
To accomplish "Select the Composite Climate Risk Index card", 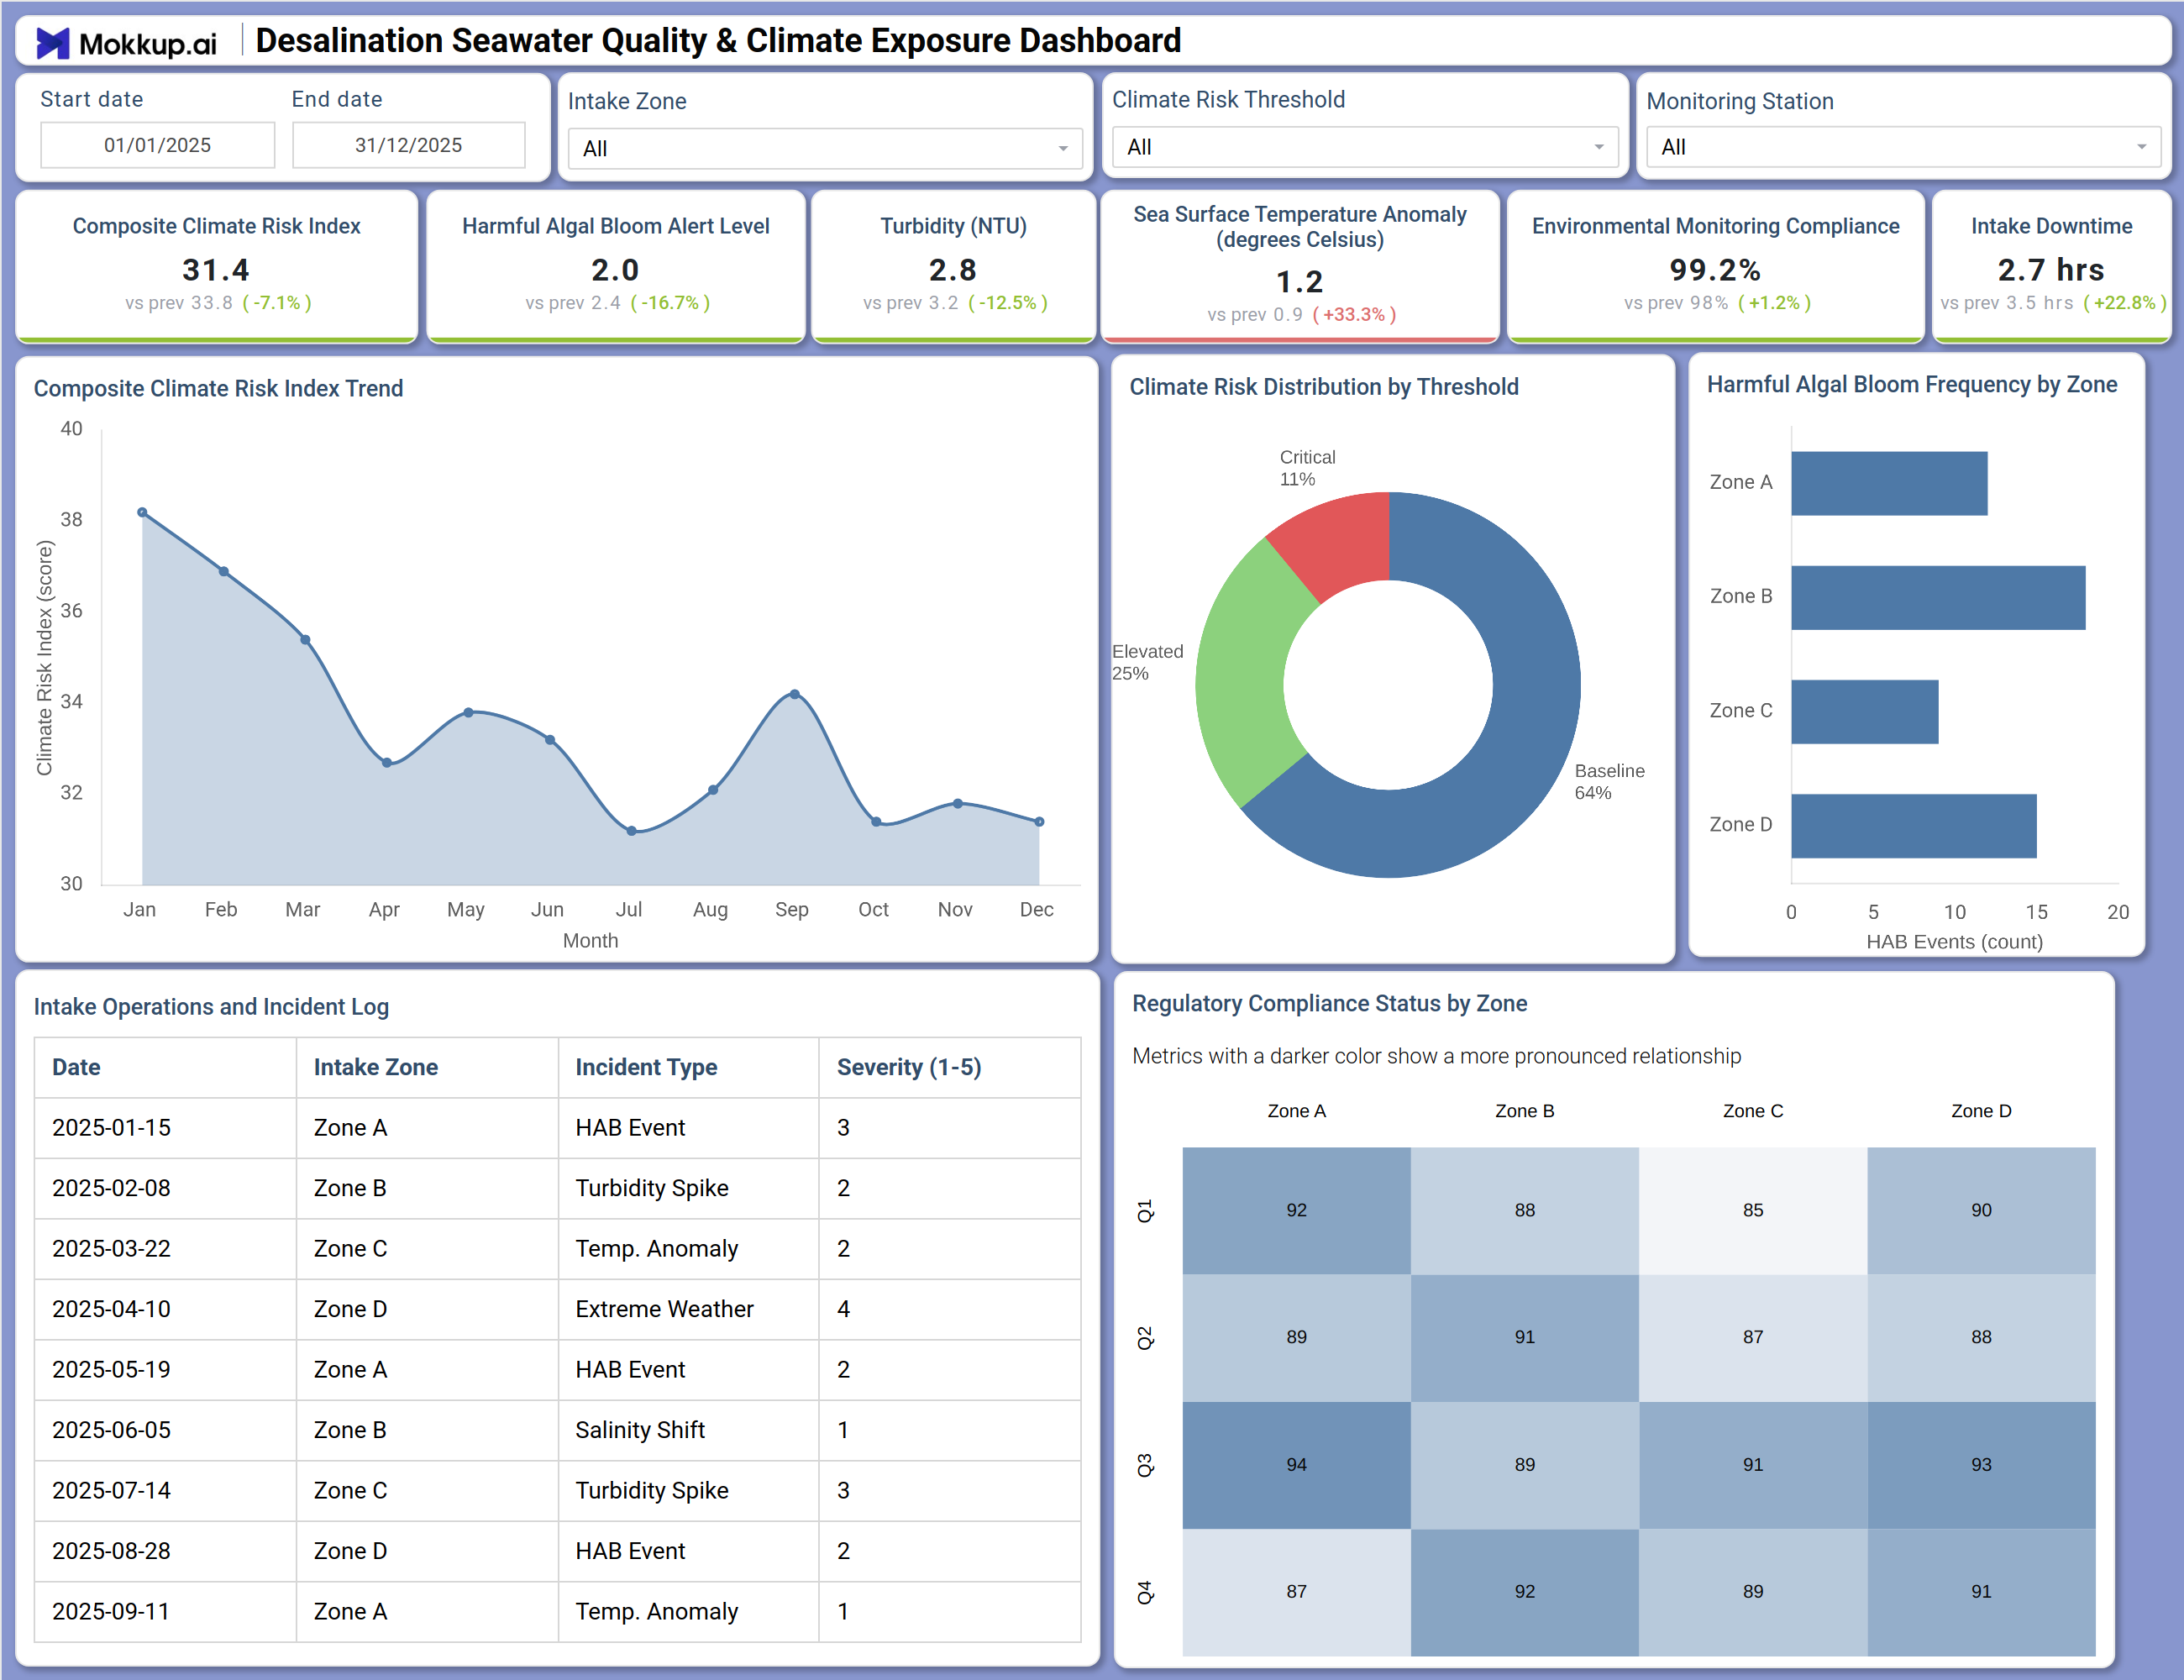I will tap(217, 266).
